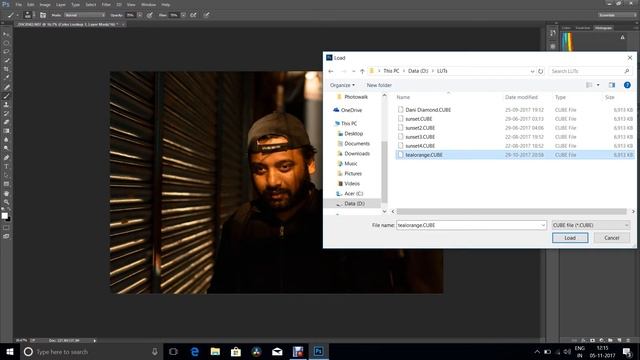Select the Crop tool
640x360 pixels.
(6, 69)
